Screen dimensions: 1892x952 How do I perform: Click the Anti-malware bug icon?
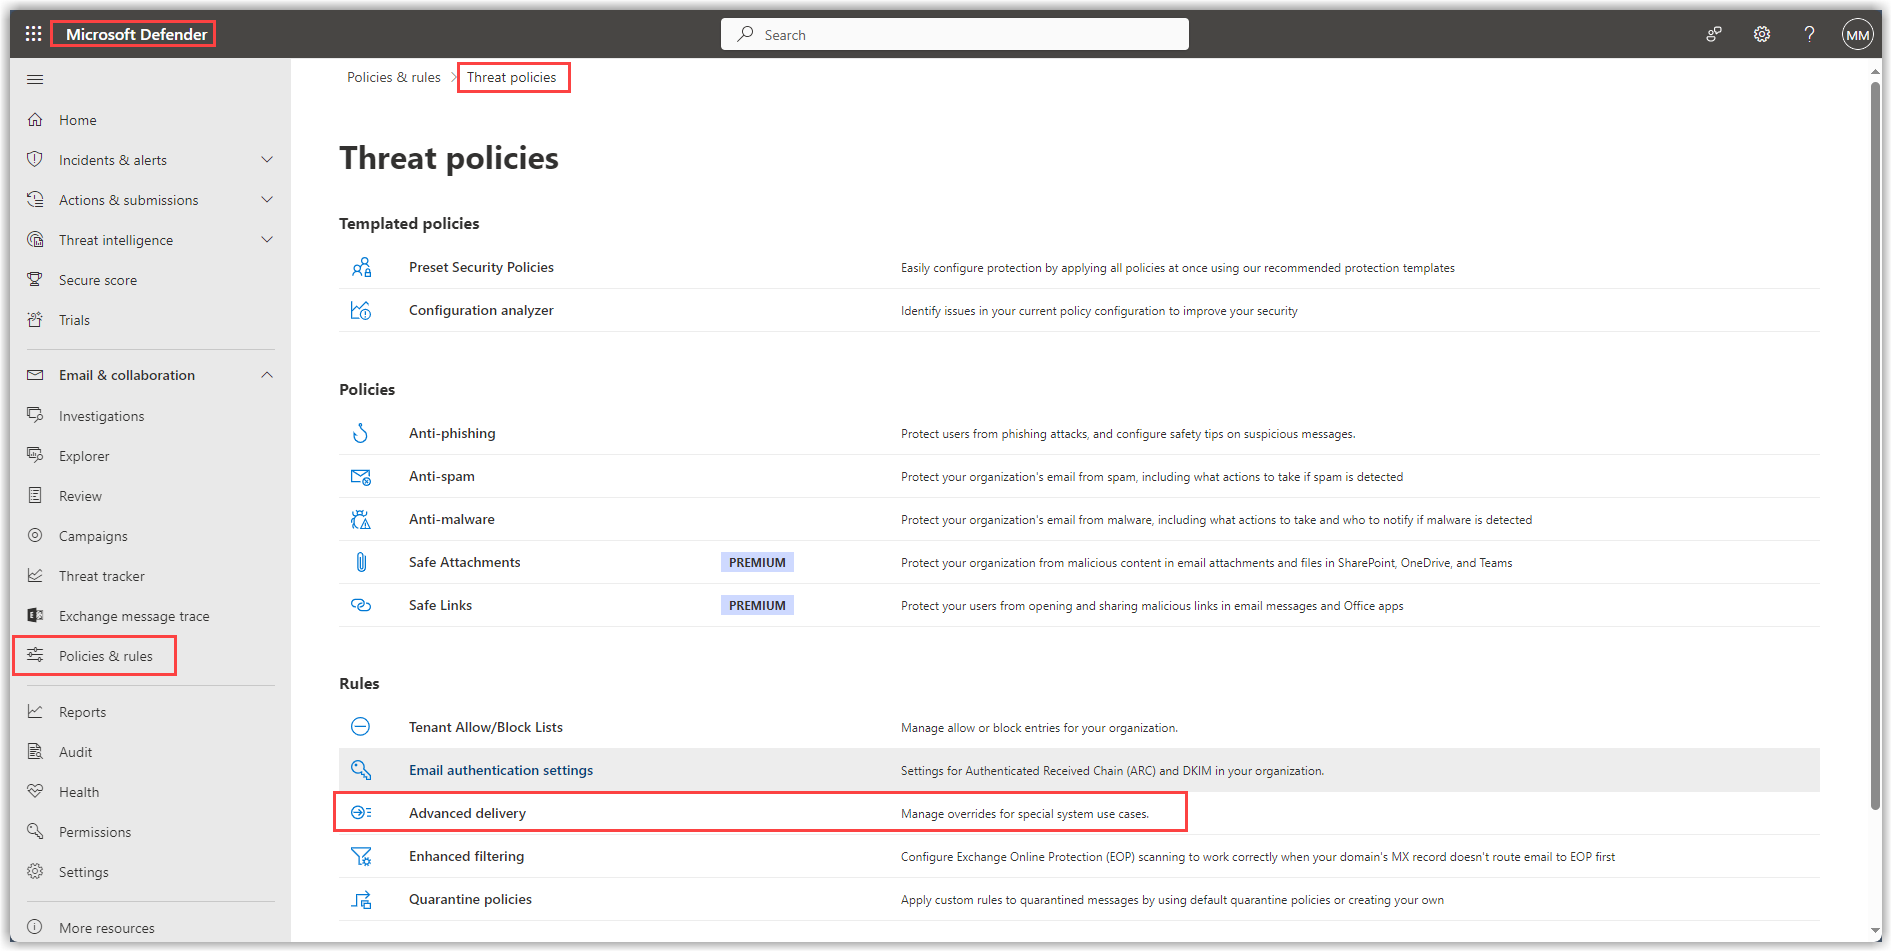point(361,520)
